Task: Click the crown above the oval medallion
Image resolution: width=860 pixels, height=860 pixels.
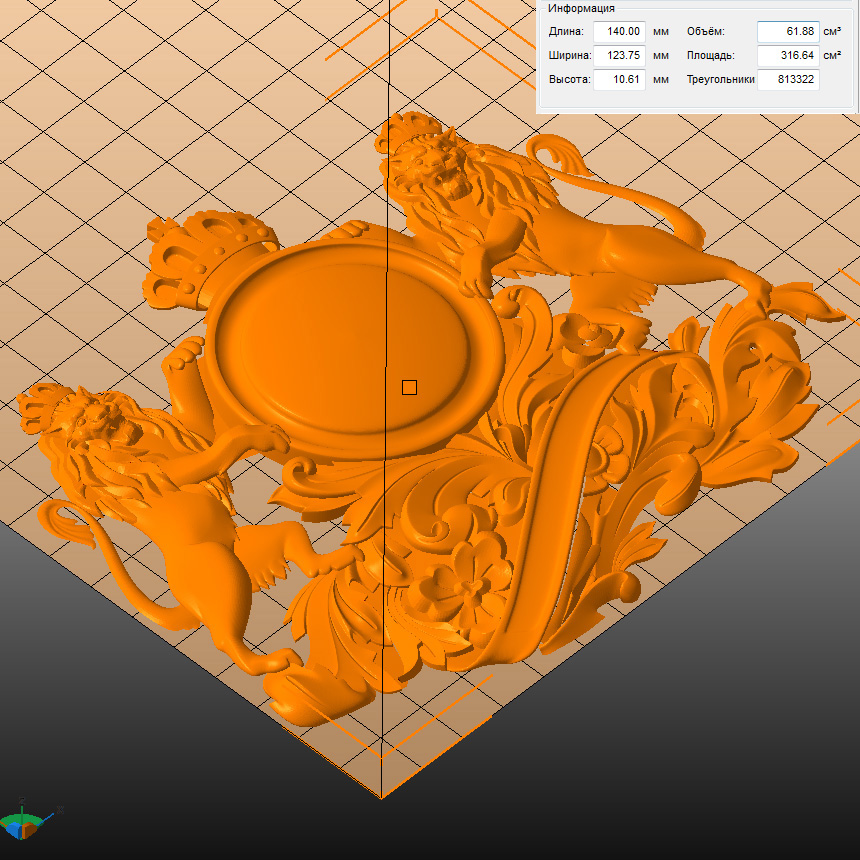Action: point(210,248)
